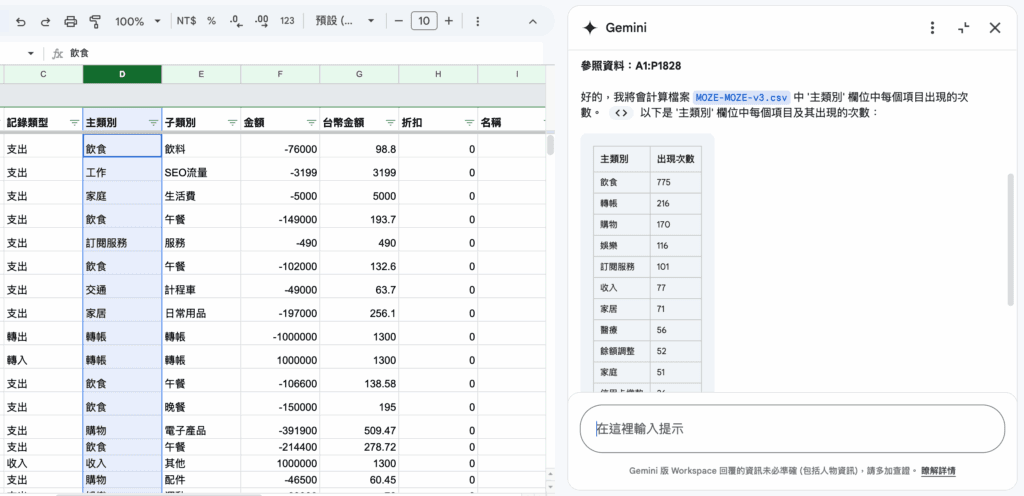Screen dimensions: 1024x496
Task: Select column H header
Action: coord(438,74)
